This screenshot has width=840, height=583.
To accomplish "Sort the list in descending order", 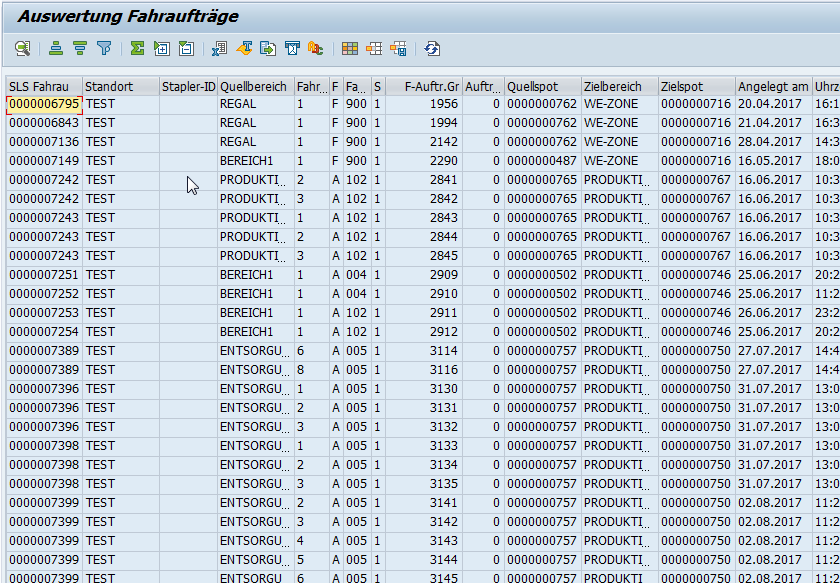I will (x=80, y=48).
